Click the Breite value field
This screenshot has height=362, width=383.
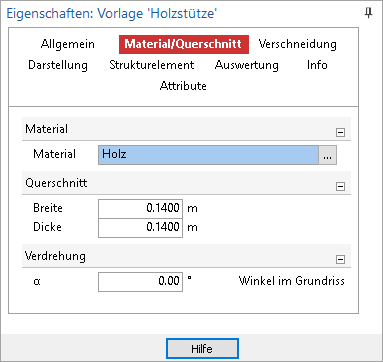[x=140, y=209]
